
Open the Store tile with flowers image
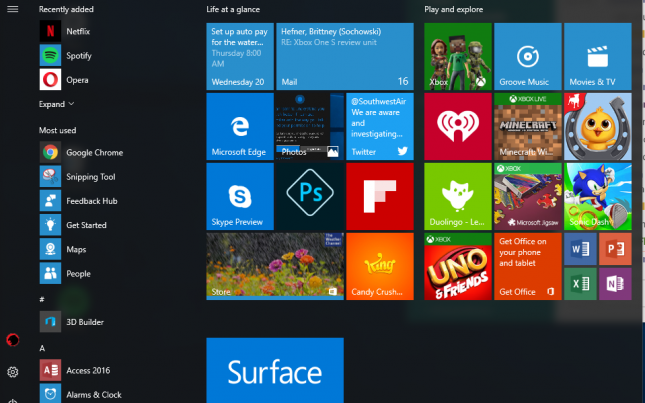pyautogui.click(x=274, y=266)
